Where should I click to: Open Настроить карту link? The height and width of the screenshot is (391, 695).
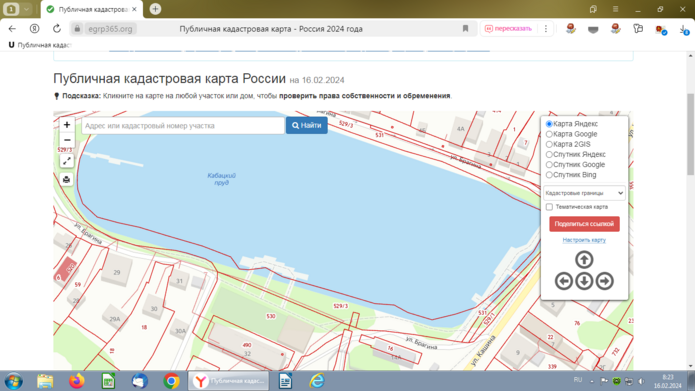[x=584, y=240]
